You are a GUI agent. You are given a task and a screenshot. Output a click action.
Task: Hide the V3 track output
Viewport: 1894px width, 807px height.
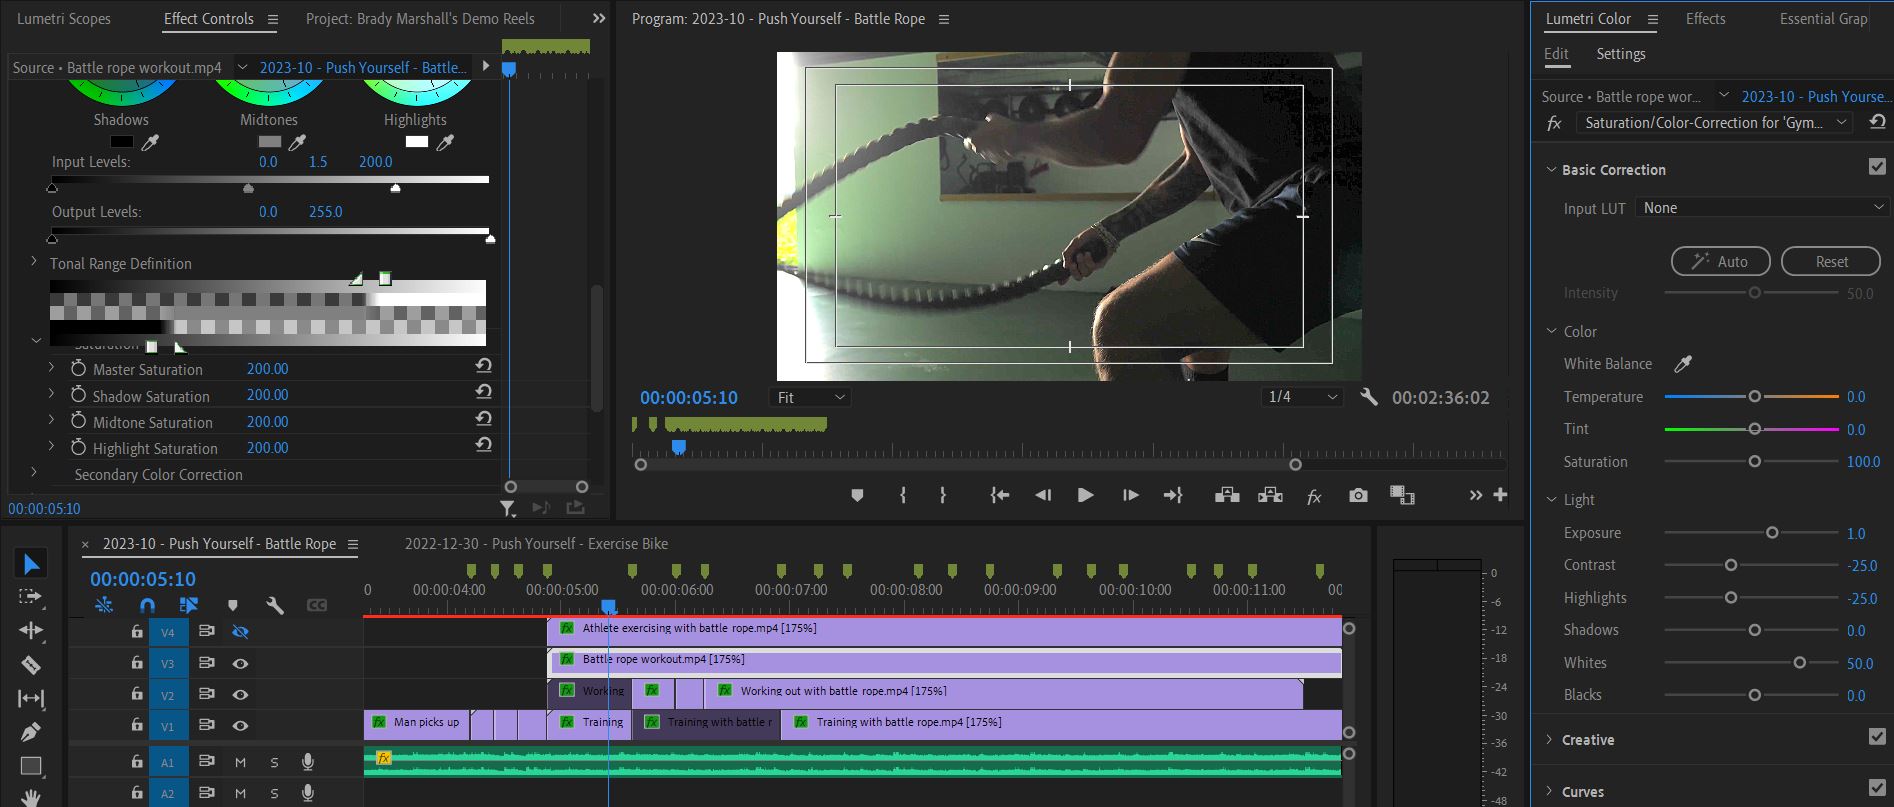pyautogui.click(x=240, y=663)
